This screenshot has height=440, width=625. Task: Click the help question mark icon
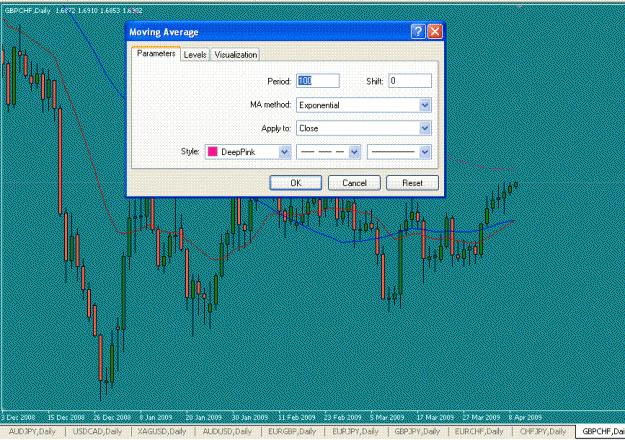418,31
